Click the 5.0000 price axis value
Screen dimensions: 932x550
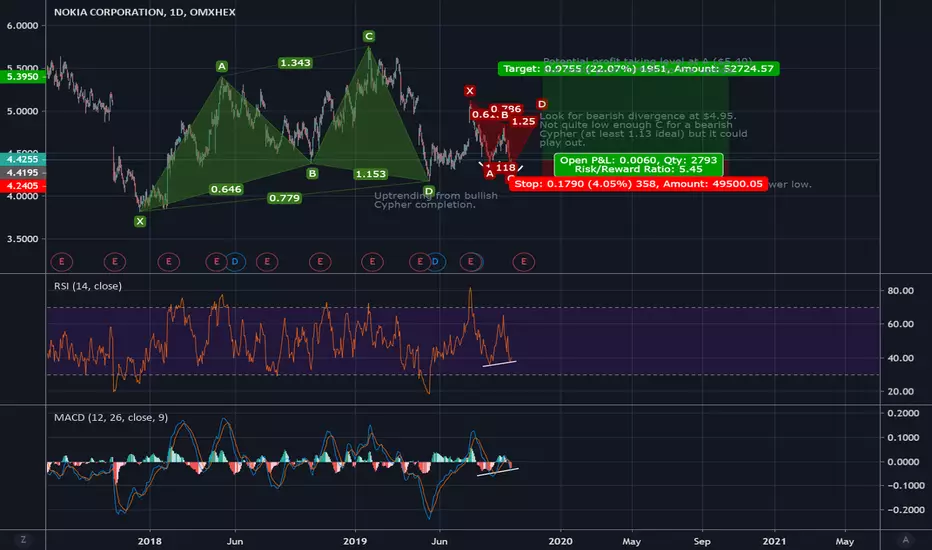pos(23,111)
